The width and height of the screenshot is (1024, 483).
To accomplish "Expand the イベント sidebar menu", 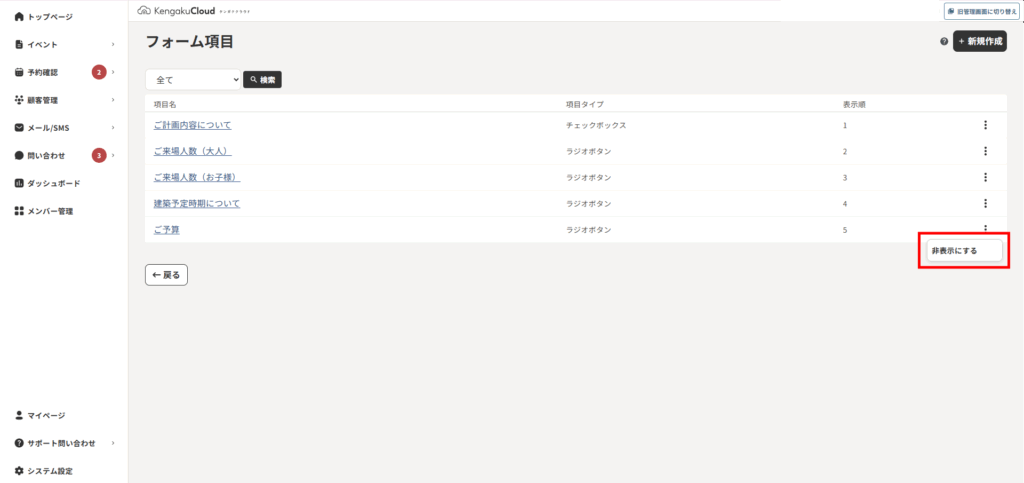I will (64, 44).
